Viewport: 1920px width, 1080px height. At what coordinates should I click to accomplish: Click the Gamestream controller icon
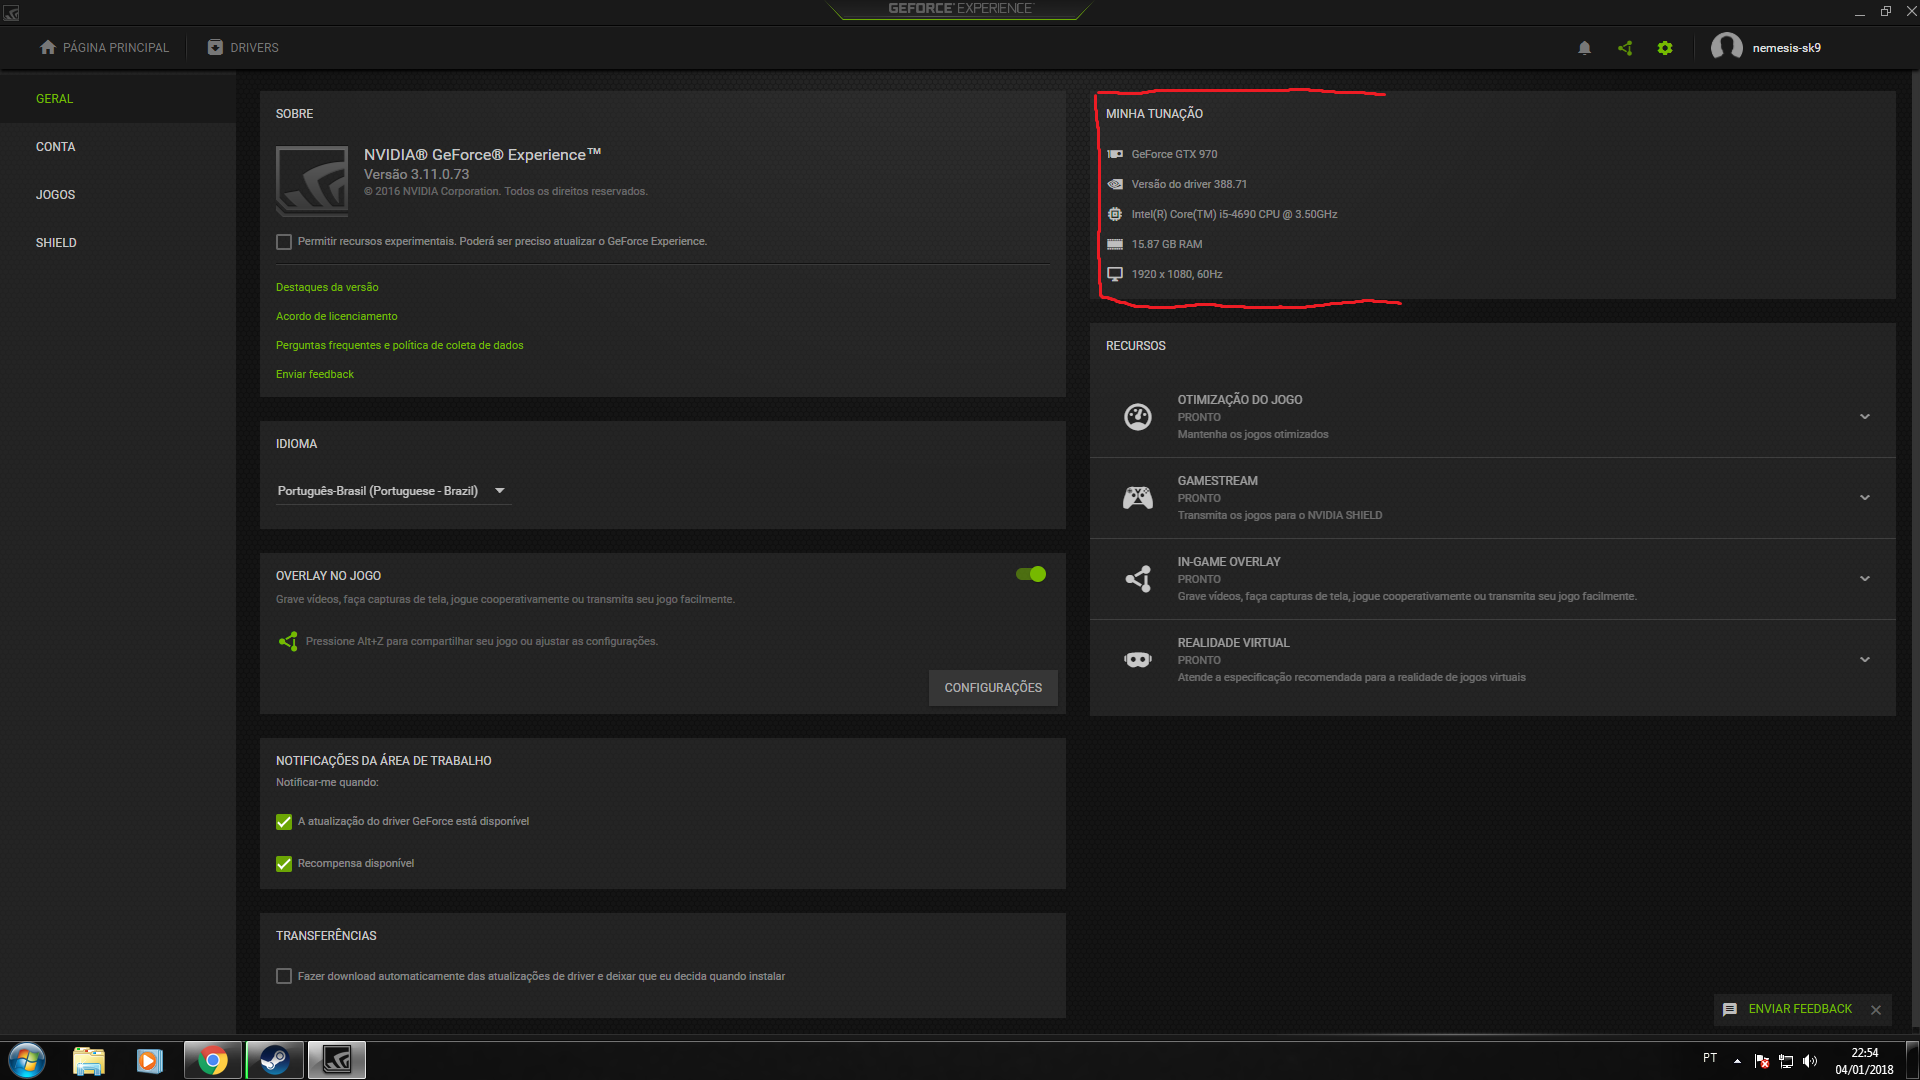(1138, 497)
